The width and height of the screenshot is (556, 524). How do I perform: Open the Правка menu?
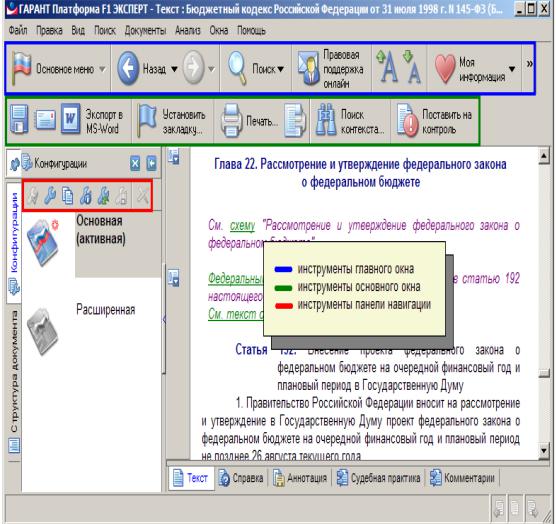click(49, 30)
